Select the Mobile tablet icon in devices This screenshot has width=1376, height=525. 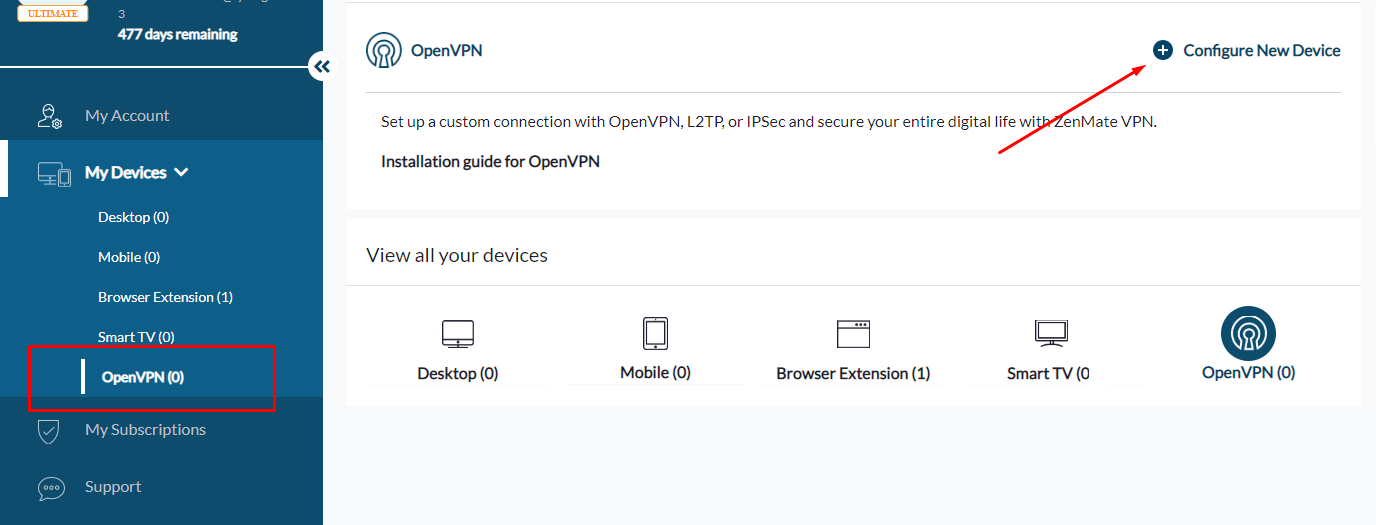(655, 333)
